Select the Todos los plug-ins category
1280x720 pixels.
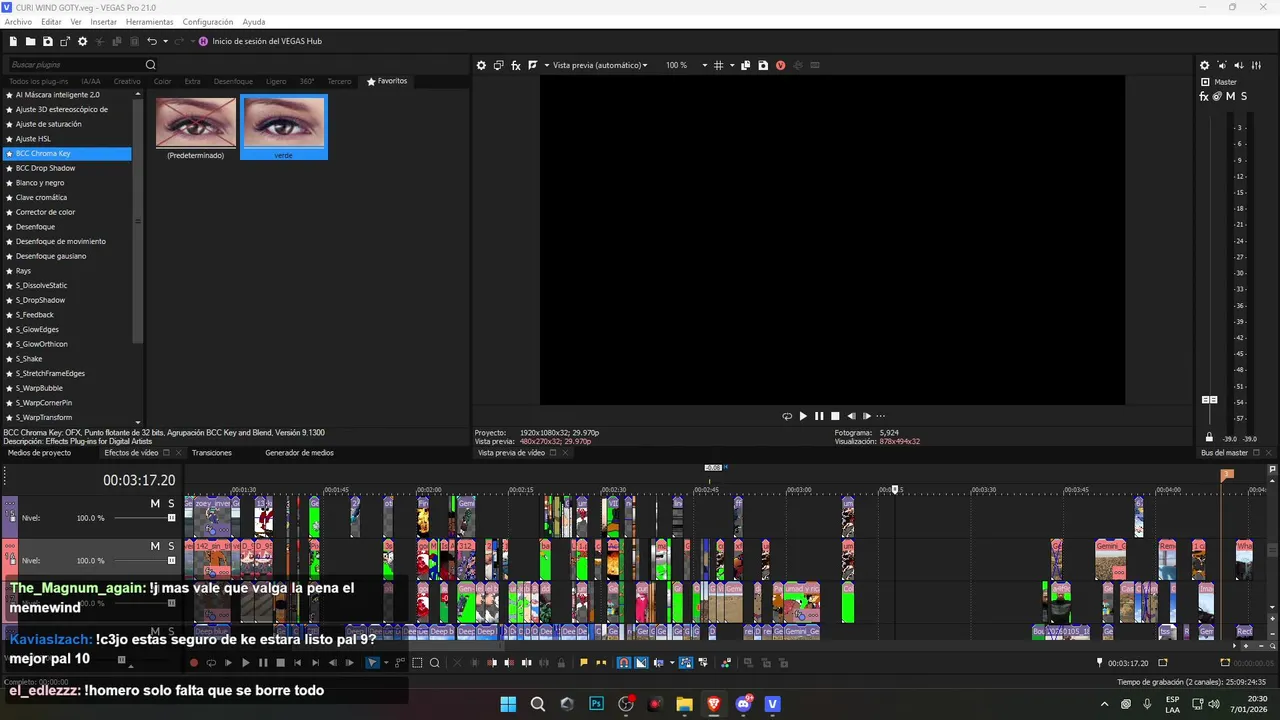coord(39,81)
